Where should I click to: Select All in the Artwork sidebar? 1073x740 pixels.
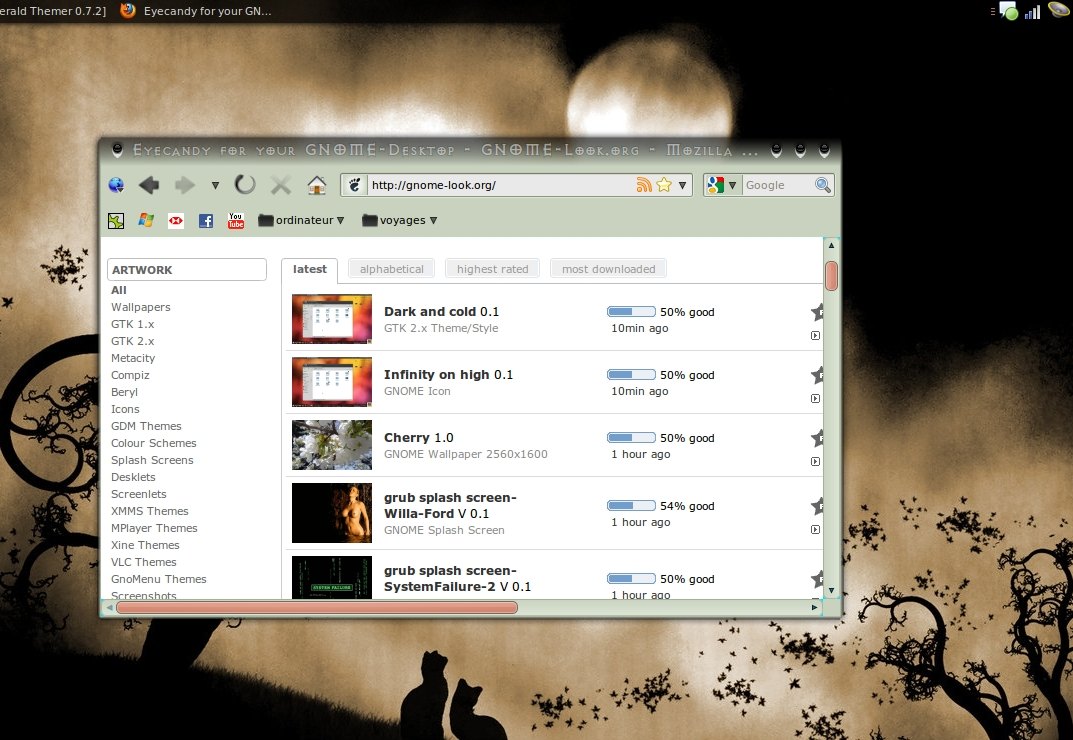click(119, 290)
